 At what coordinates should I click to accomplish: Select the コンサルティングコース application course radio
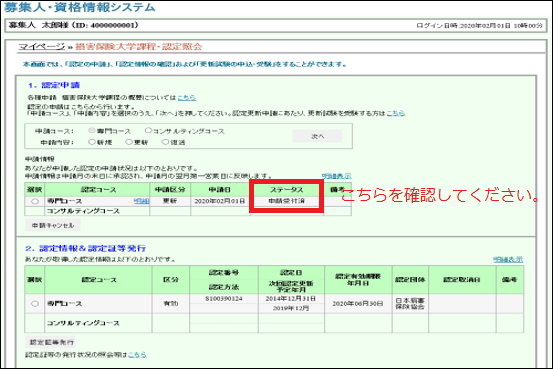pos(148,131)
